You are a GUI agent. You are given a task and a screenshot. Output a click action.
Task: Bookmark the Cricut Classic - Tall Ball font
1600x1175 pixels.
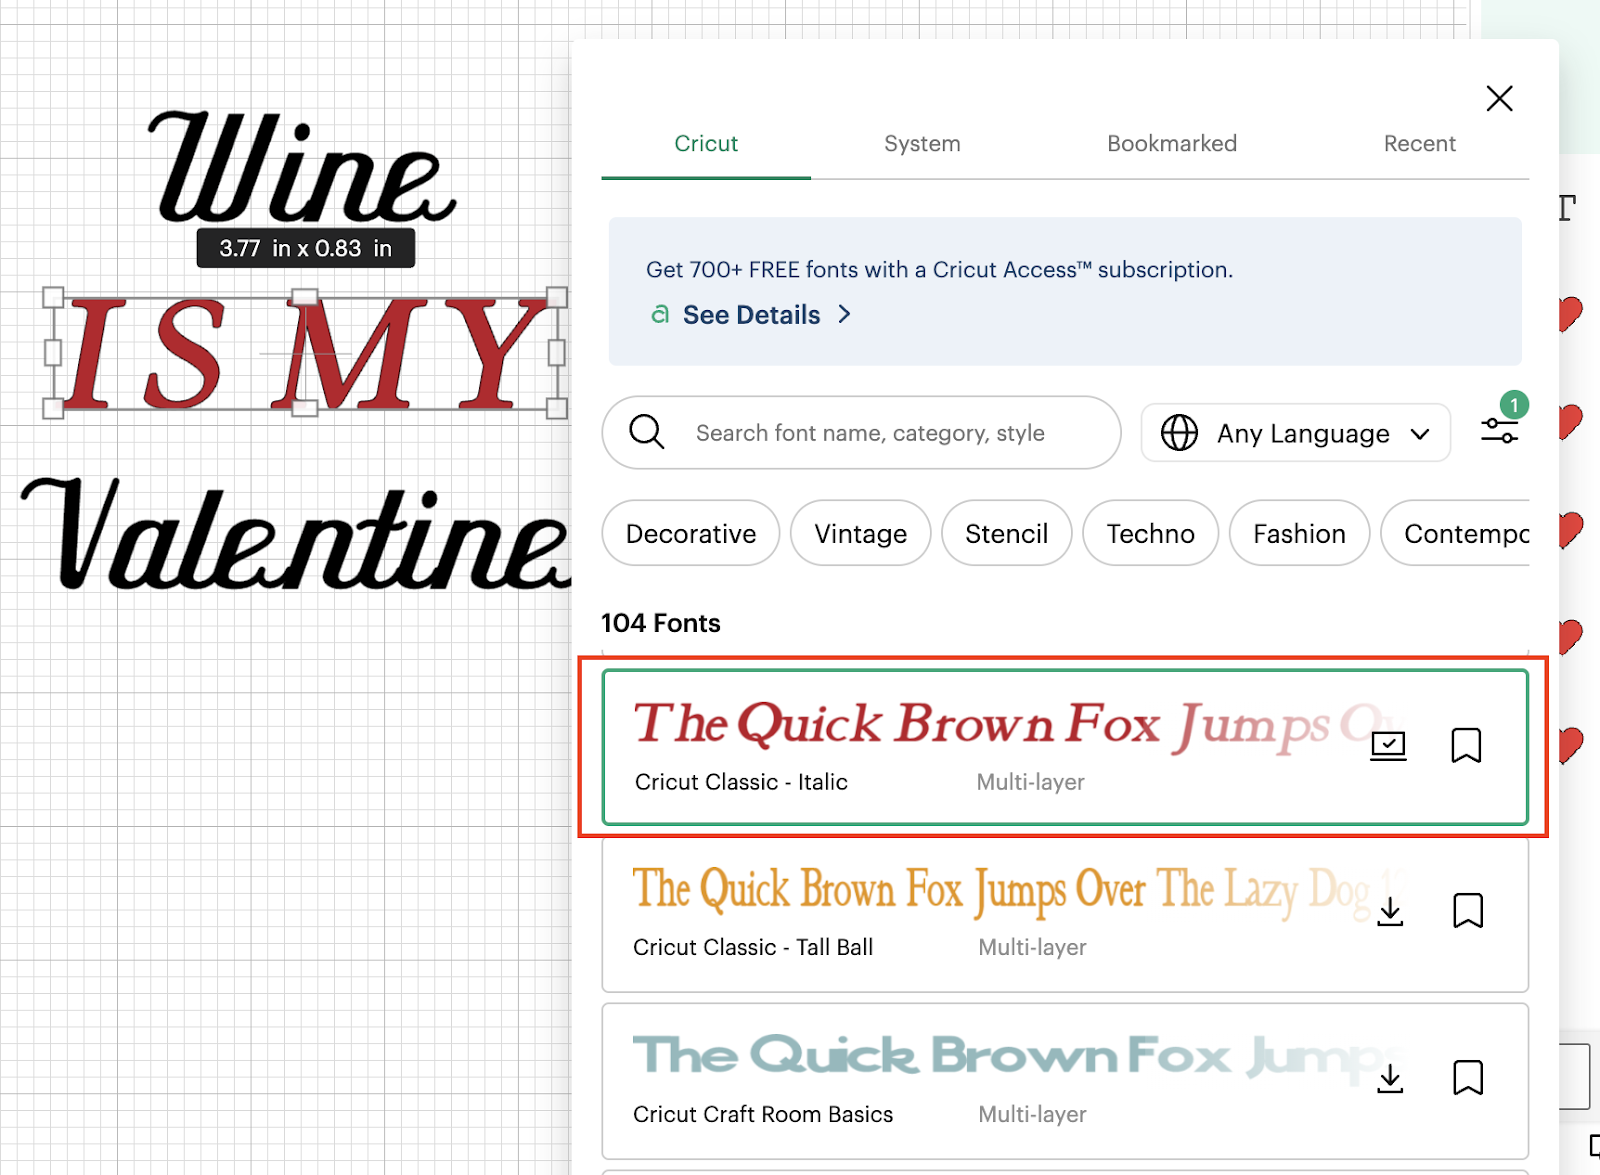[x=1467, y=911]
